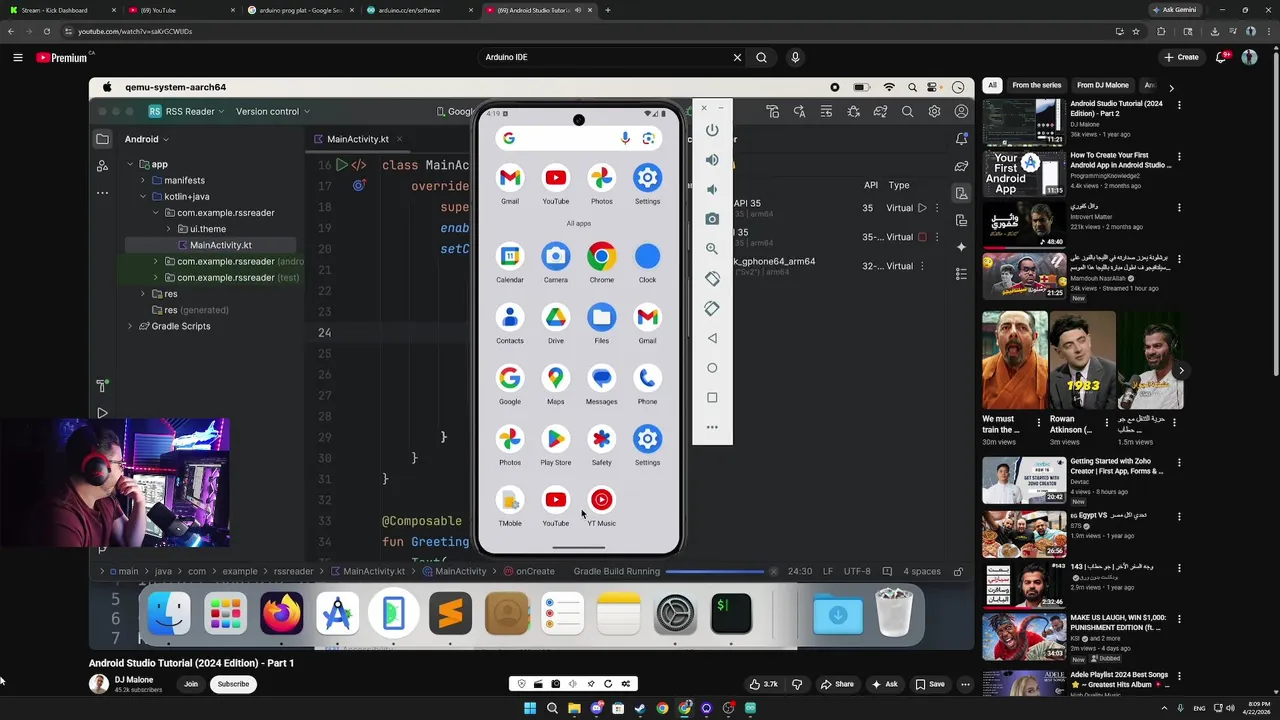1280x720 pixels.
Task: Dislike this video
Action: click(797, 684)
